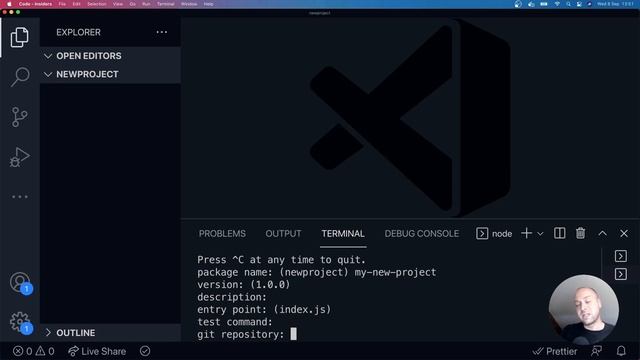Image resolution: width=640 pixels, height=360 pixels.
Task: Click the 'Press ^C at any time to quit.' line
Action: (x=282, y=260)
